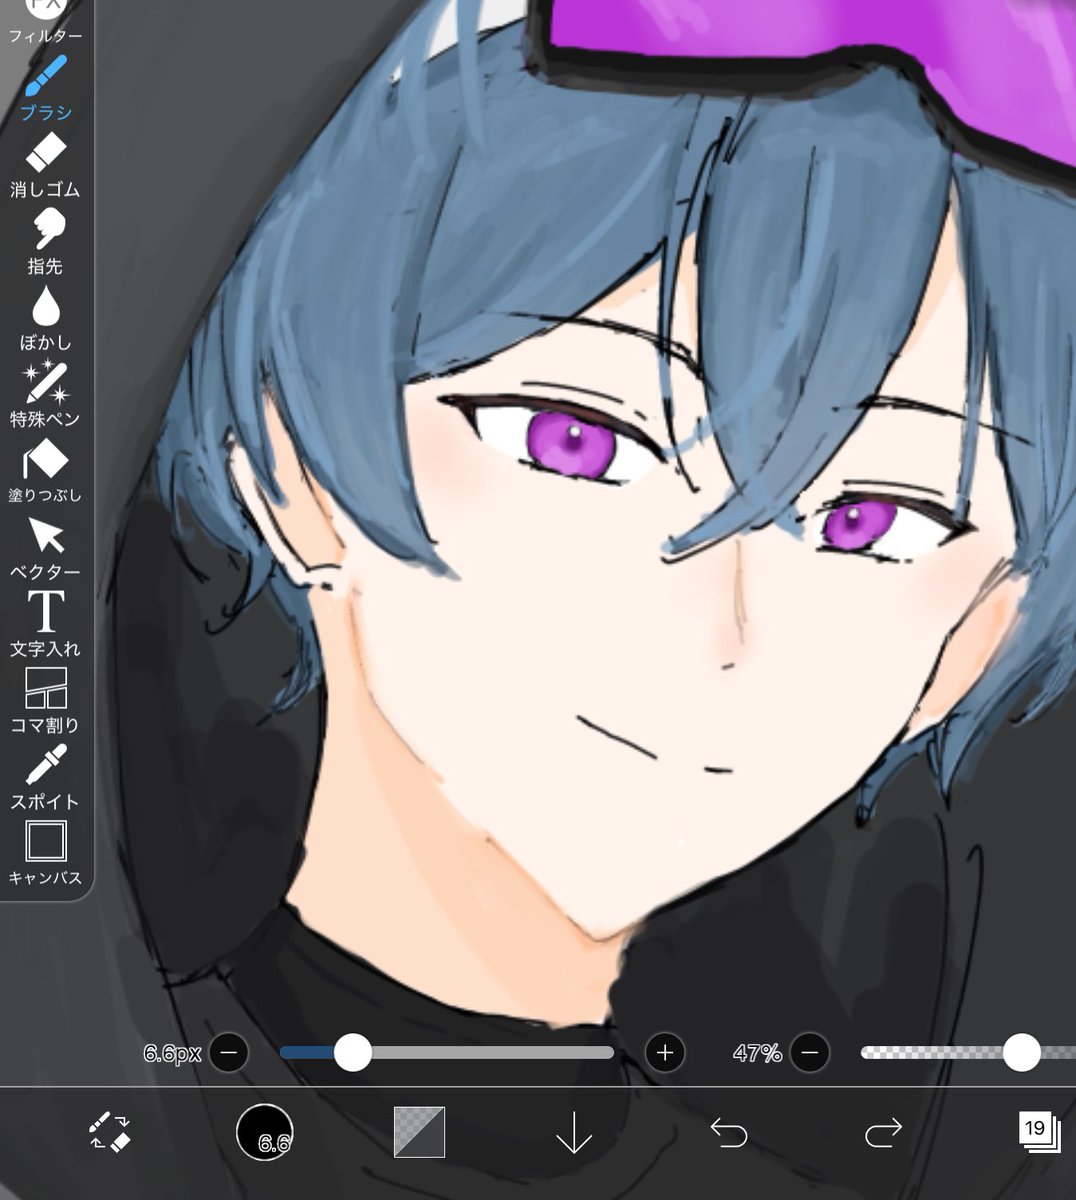Select the 特殊ペン special pen tool
This screenshot has width=1076, height=1200.
coord(45,395)
